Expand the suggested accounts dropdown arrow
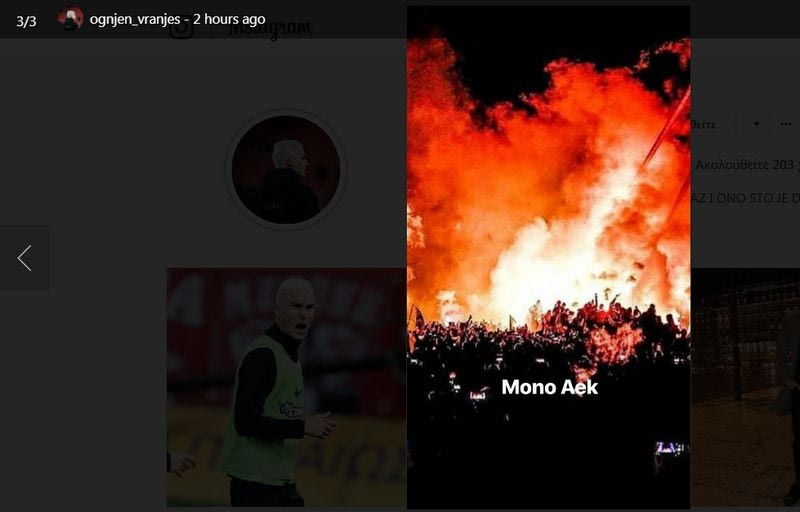This screenshot has height=512, width=800. tap(757, 124)
